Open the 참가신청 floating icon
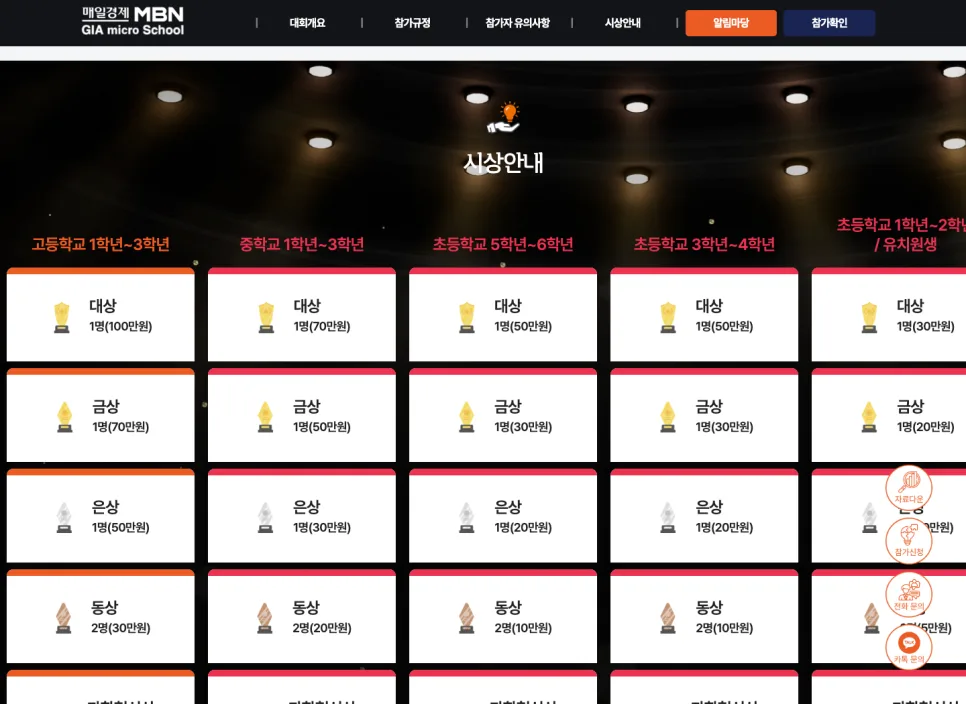Viewport: 966px width, 704px height. click(909, 541)
